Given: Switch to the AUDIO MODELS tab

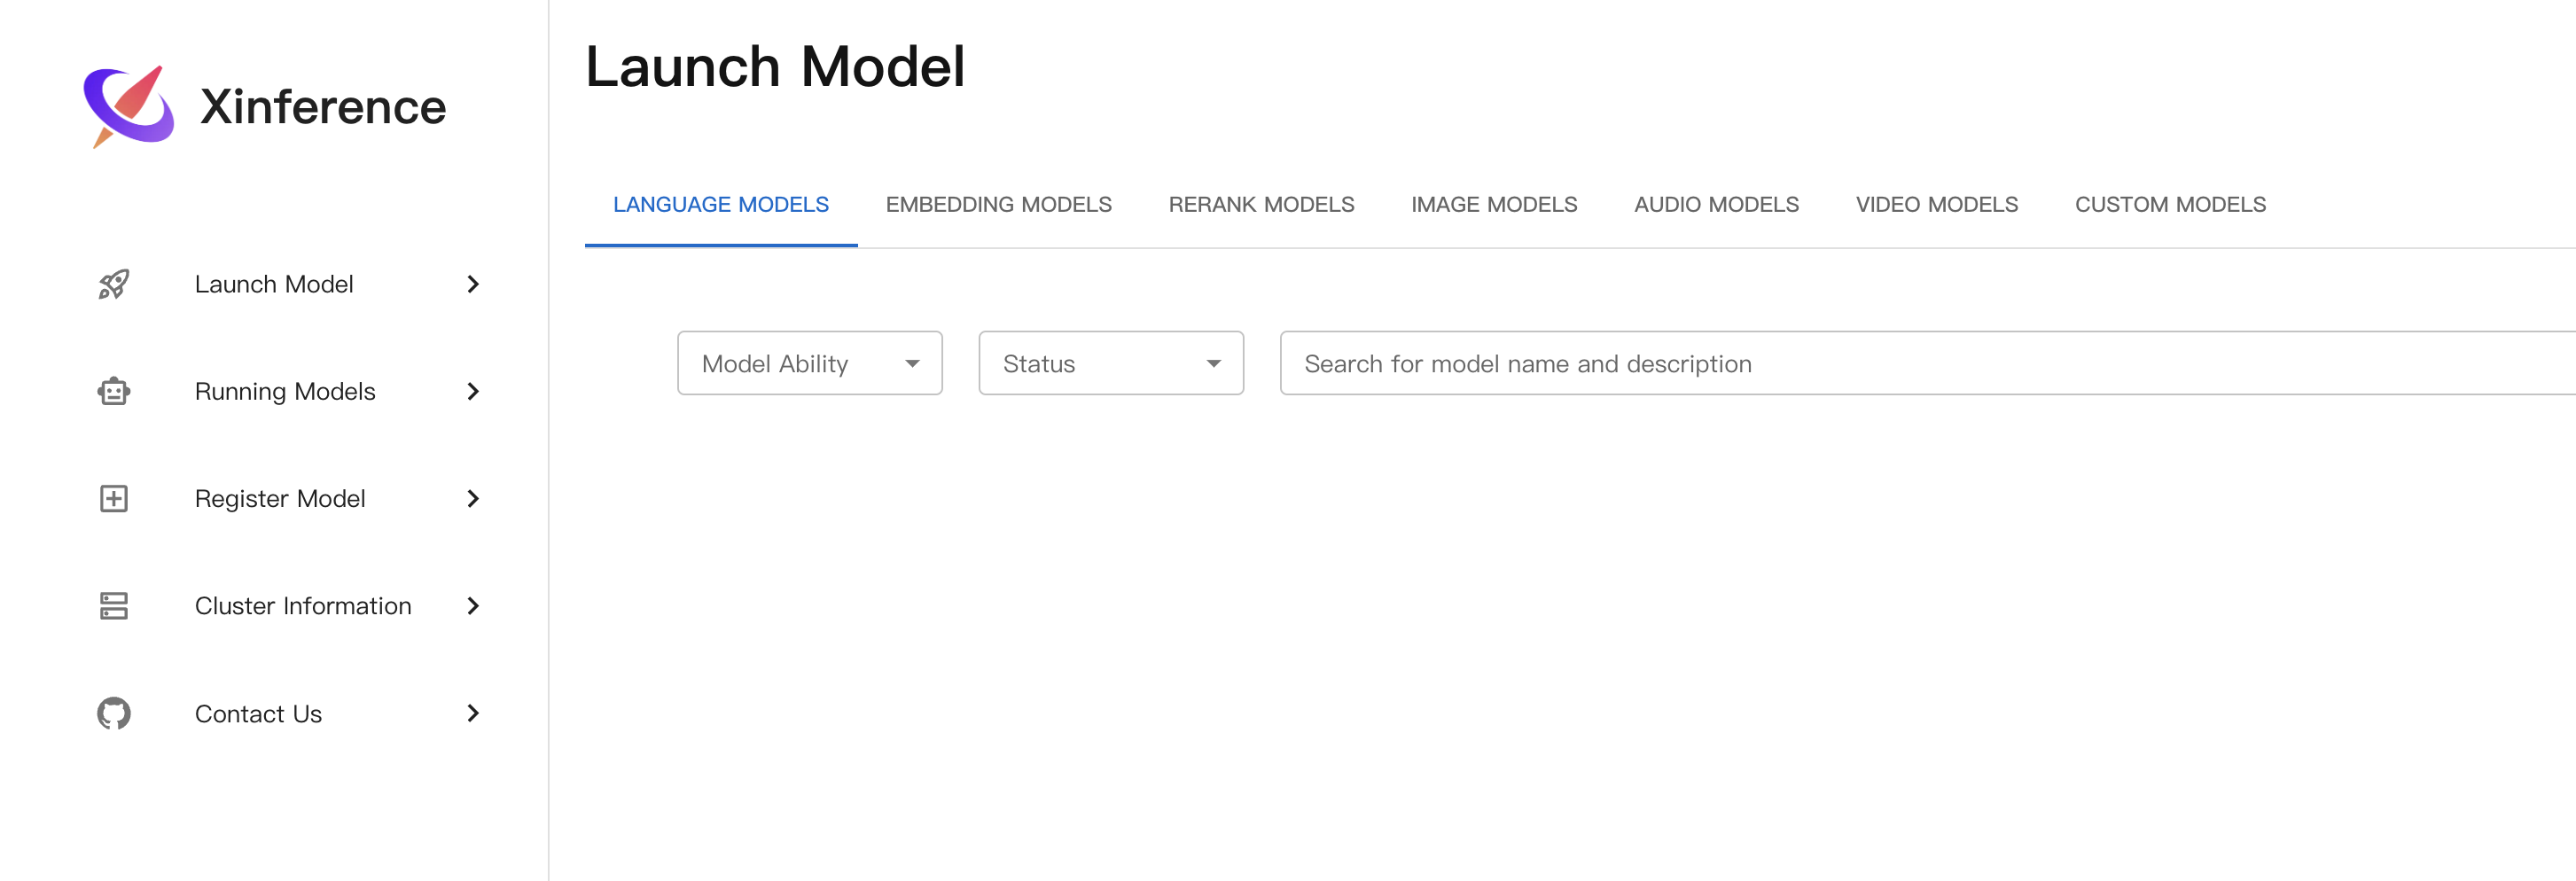Looking at the screenshot, I should pyautogui.click(x=1716, y=204).
